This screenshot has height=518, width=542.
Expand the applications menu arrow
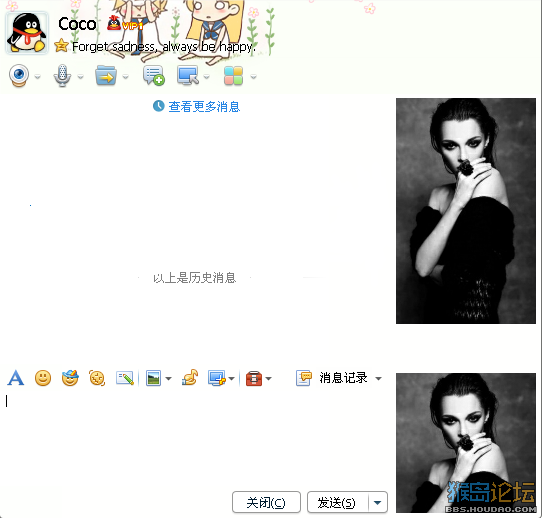pyautogui.click(x=253, y=77)
